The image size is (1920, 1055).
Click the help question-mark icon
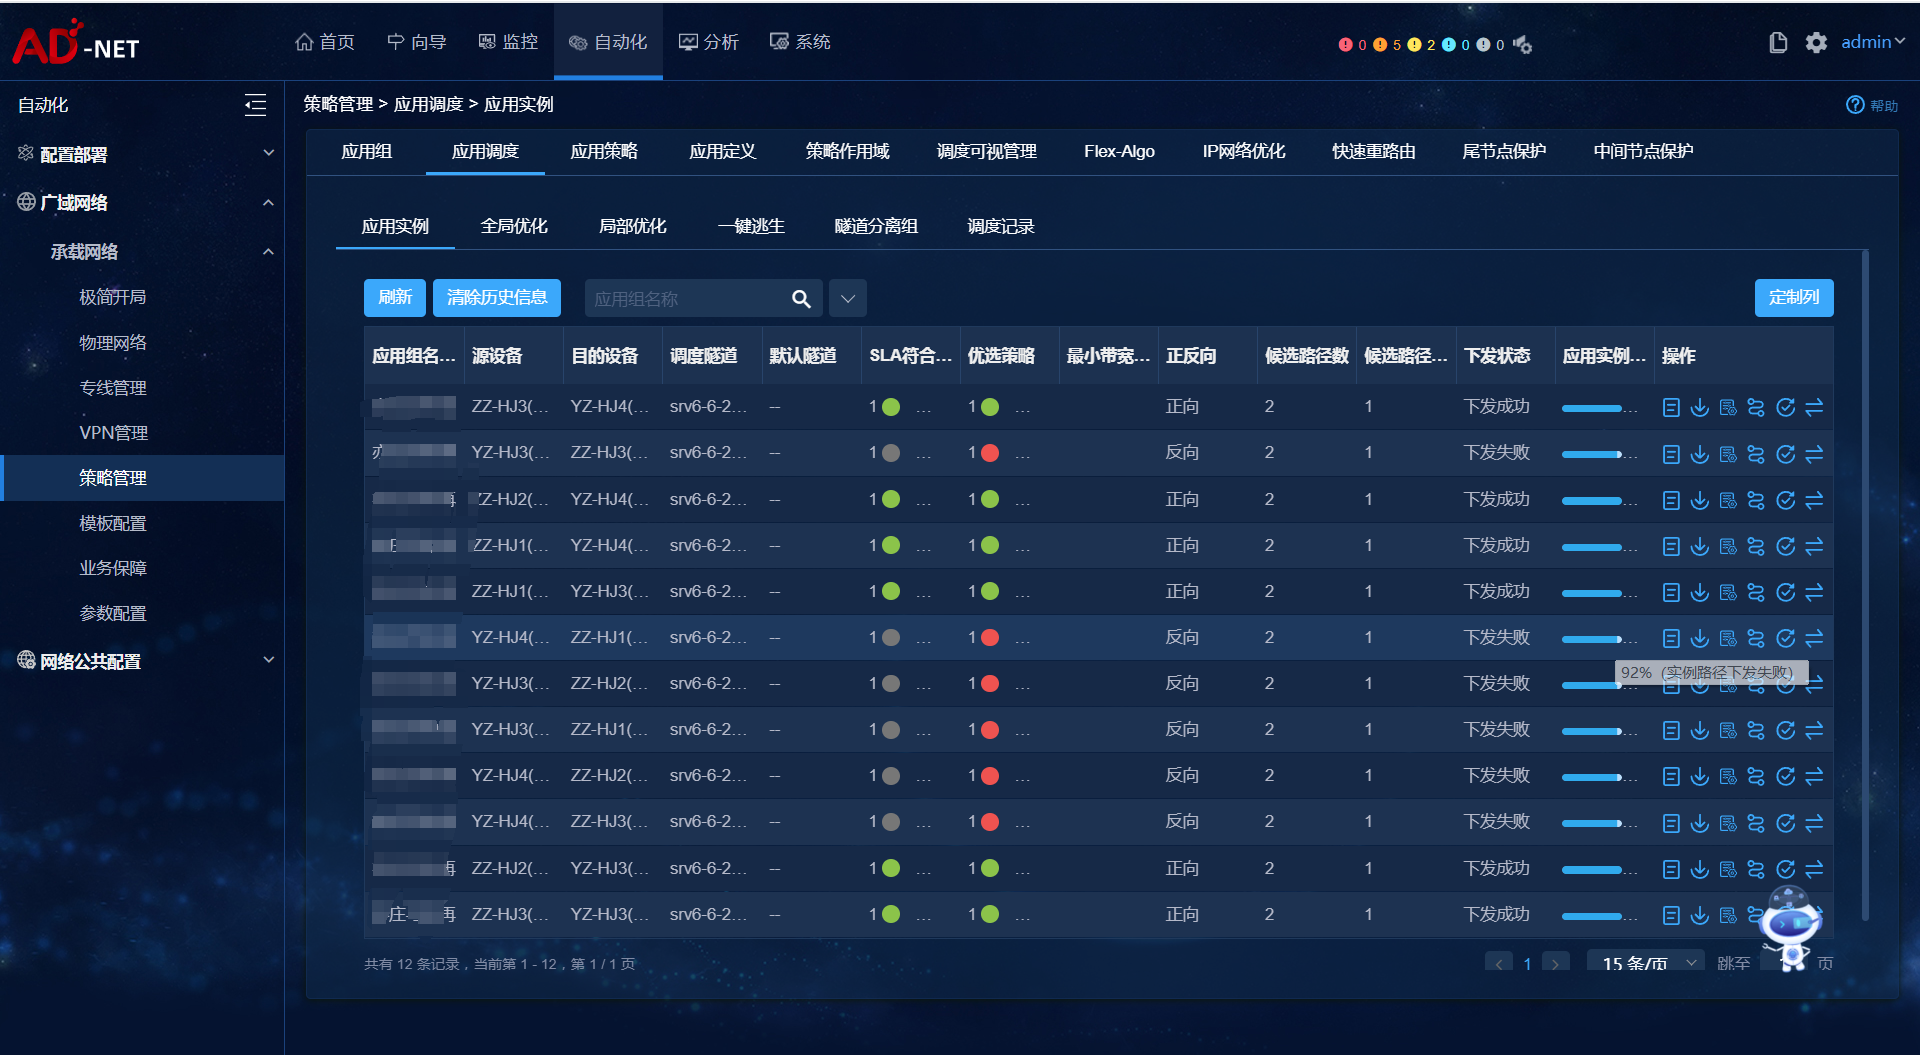tap(1855, 105)
